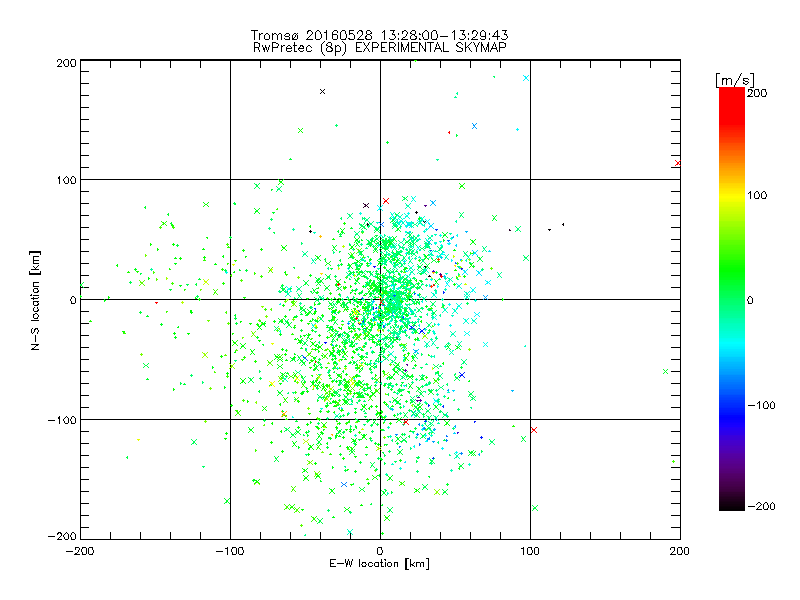Click the x-axis tick label '-100'

[230, 551]
